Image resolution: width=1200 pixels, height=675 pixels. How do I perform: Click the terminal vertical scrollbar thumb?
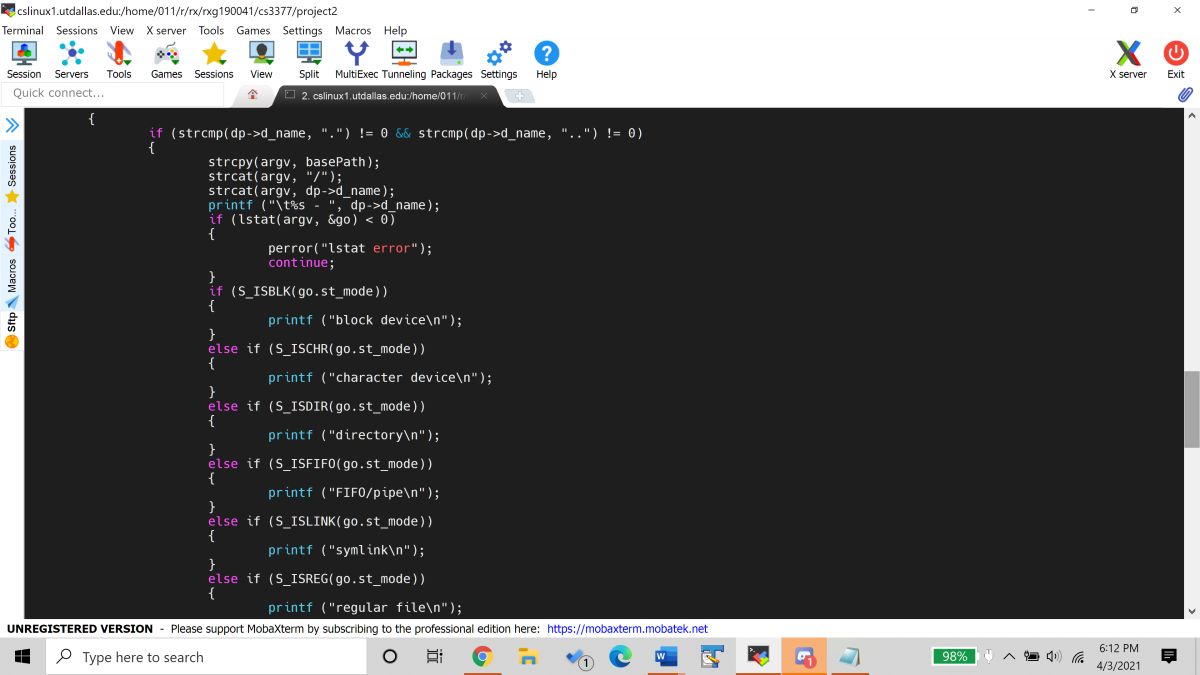pyautogui.click(x=1191, y=409)
